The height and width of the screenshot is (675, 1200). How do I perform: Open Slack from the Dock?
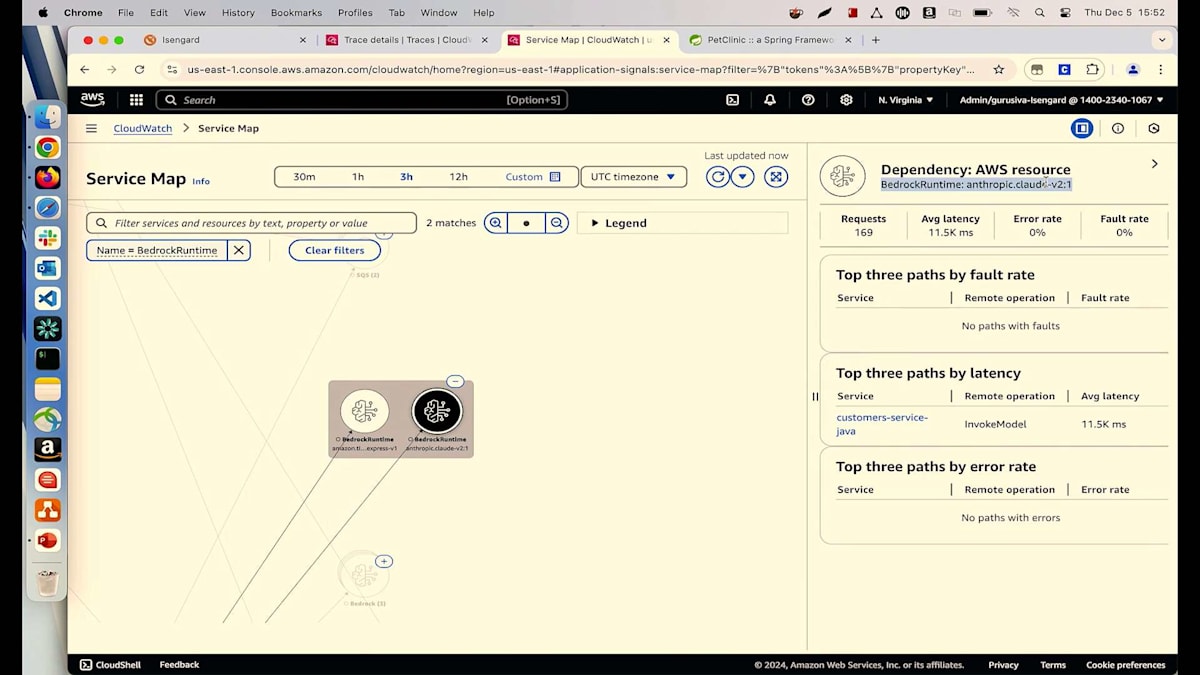point(47,238)
